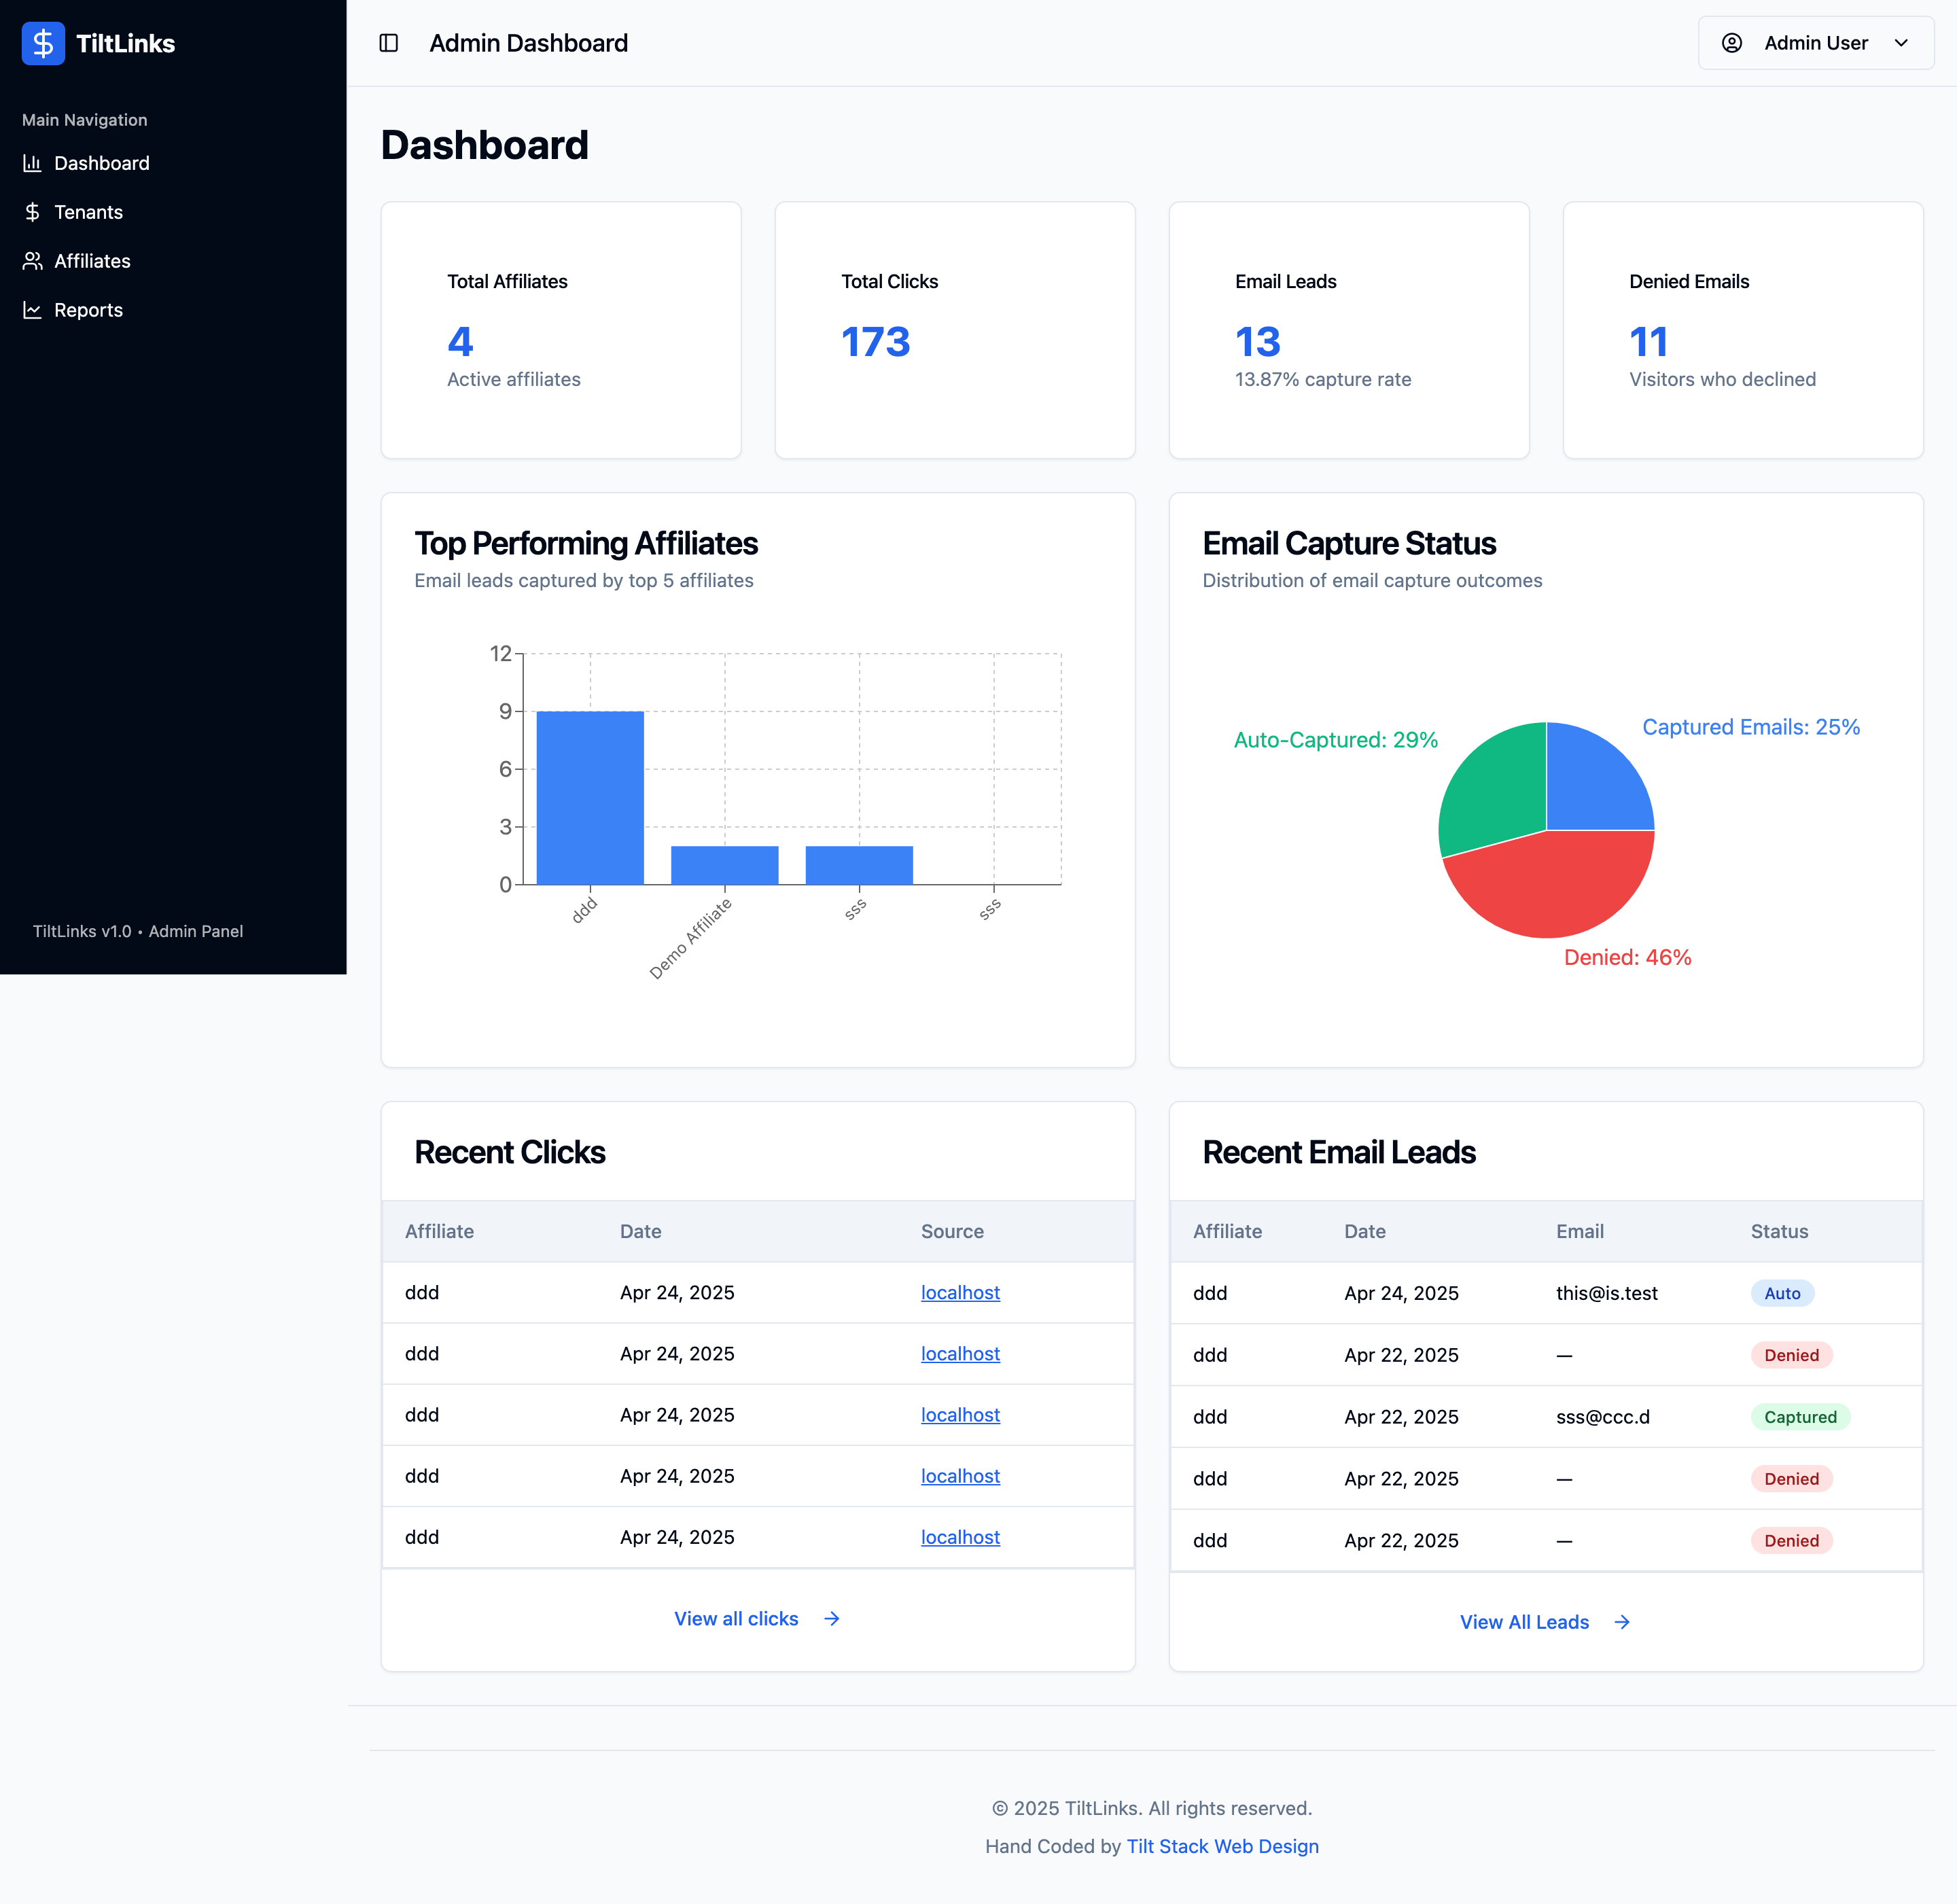This screenshot has height=1904, width=1957.
Task: Click the tallest bar in Top Performing Affiliates
Action: (589, 795)
